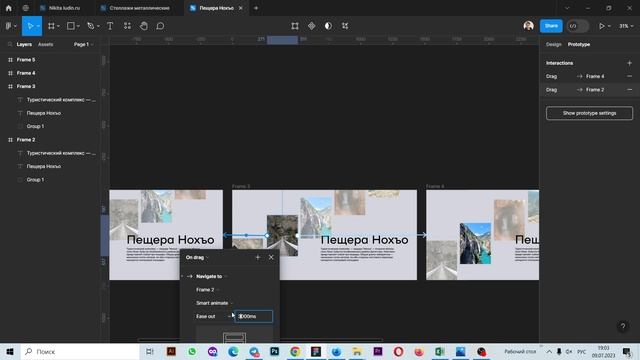The height and width of the screenshot is (360, 640).
Task: Open the Ease out easing dropdown
Action: click(x=213, y=316)
